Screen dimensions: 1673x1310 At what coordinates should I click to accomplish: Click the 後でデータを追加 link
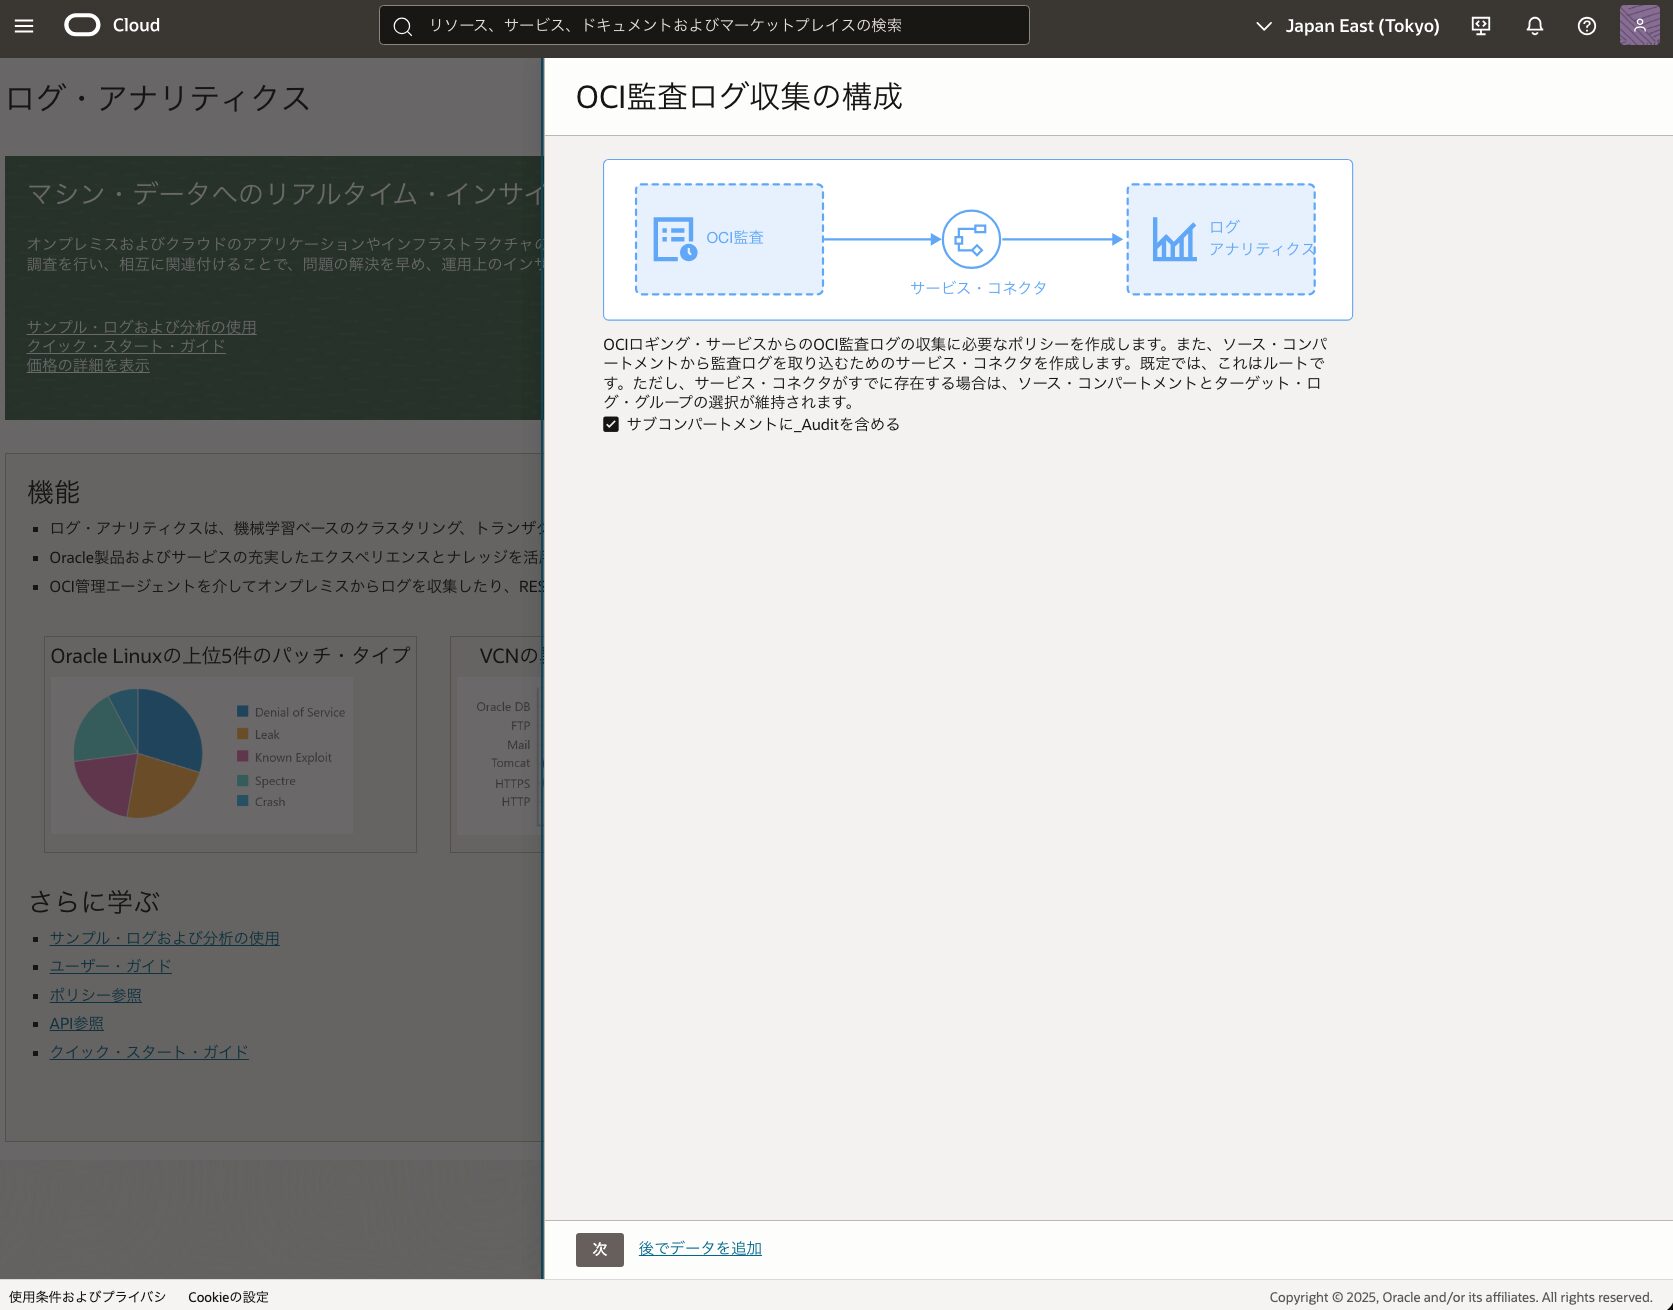pos(700,1249)
